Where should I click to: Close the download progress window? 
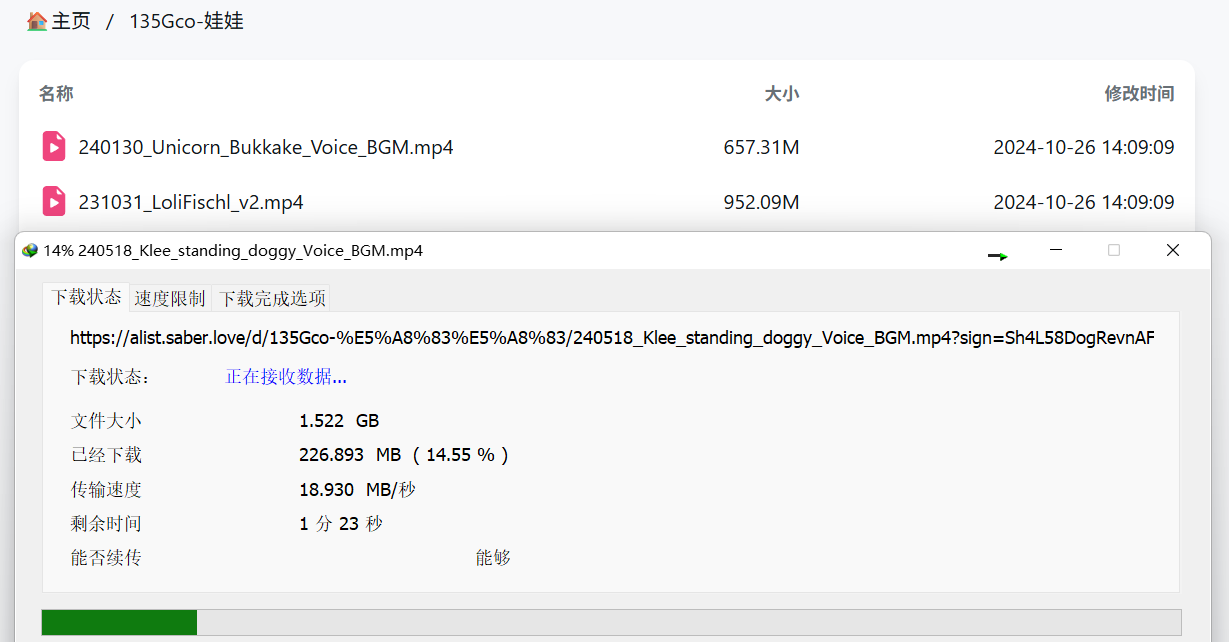click(1173, 250)
